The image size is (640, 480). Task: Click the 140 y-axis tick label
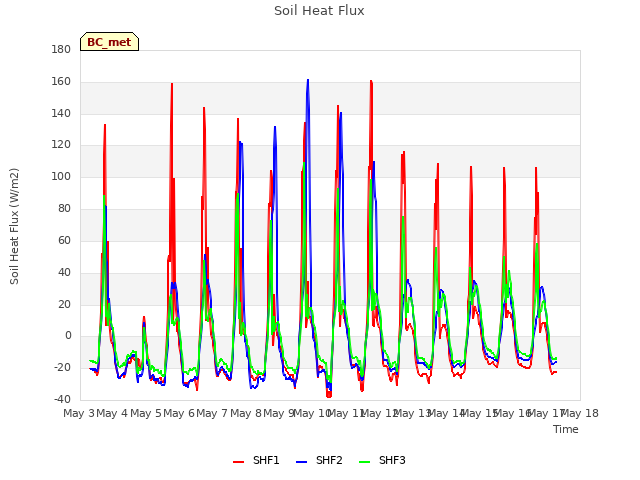(61, 113)
